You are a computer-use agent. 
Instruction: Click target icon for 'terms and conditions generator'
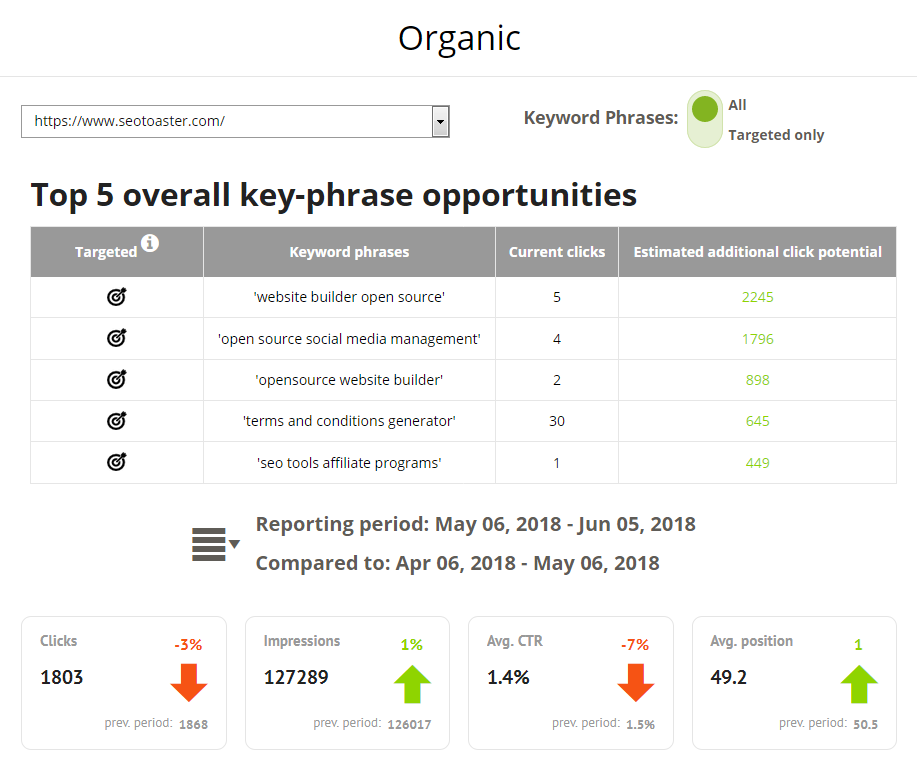click(117, 420)
